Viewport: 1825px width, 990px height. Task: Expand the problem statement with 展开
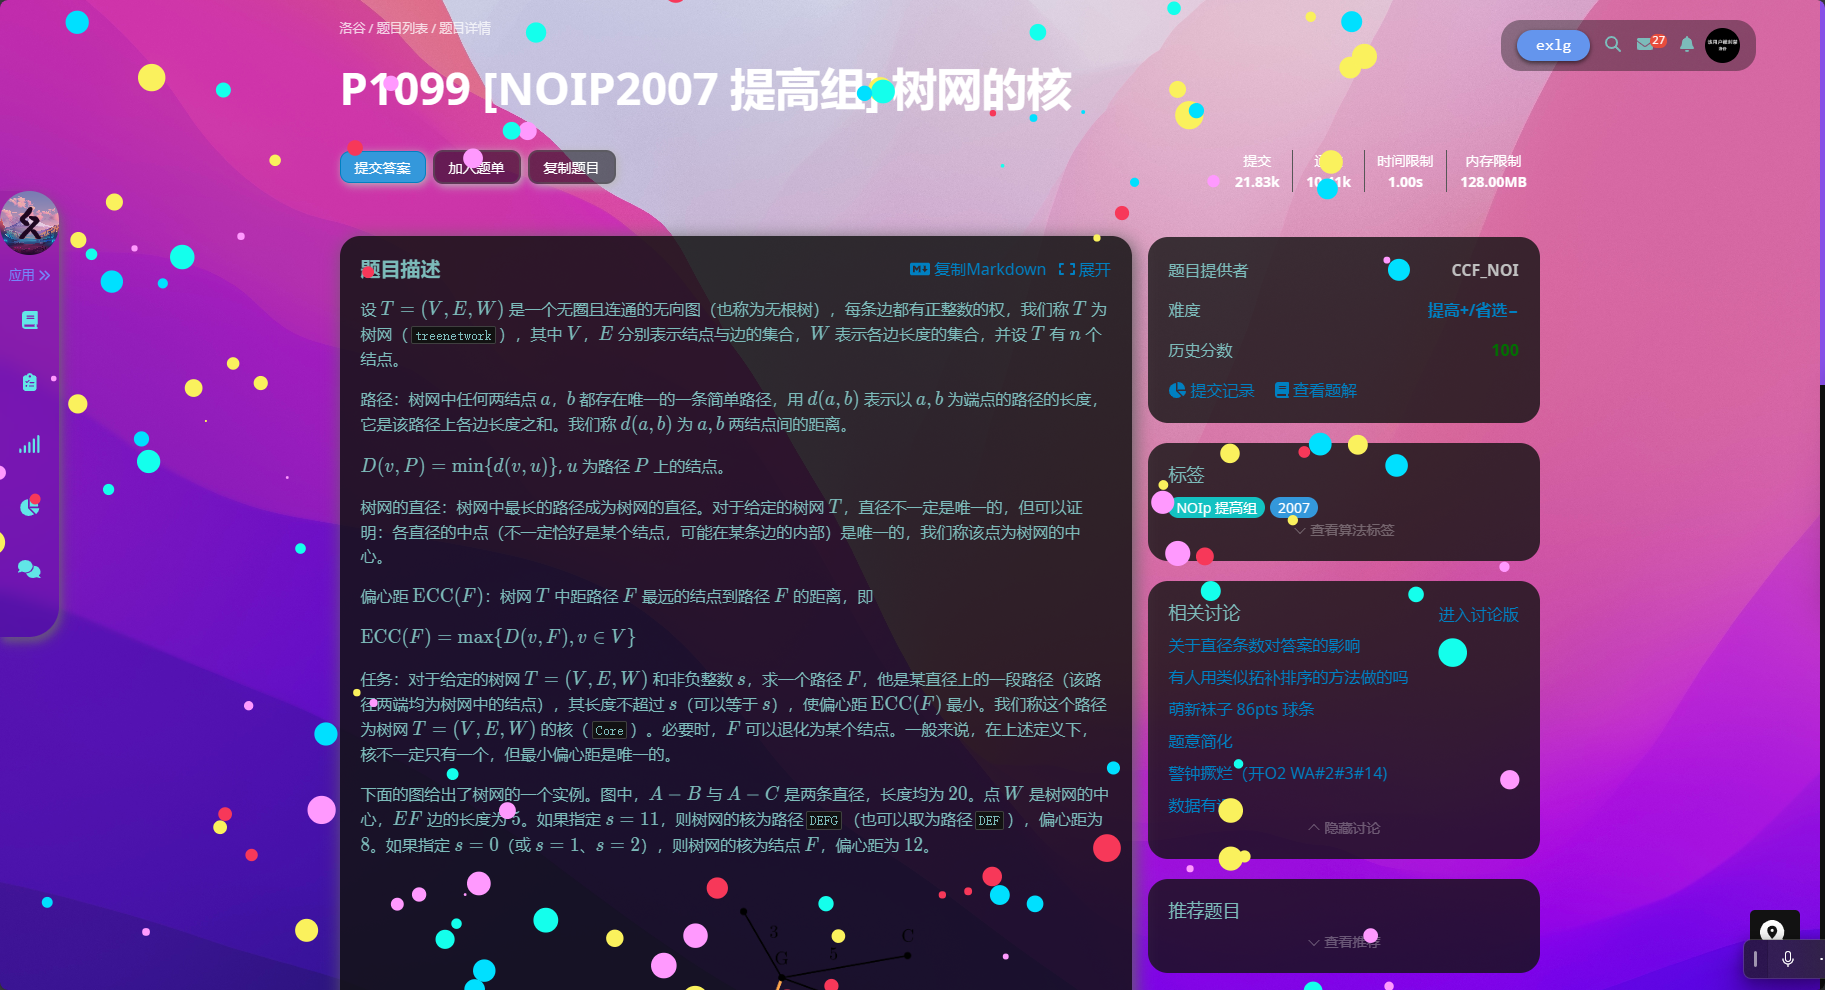pos(1085,269)
